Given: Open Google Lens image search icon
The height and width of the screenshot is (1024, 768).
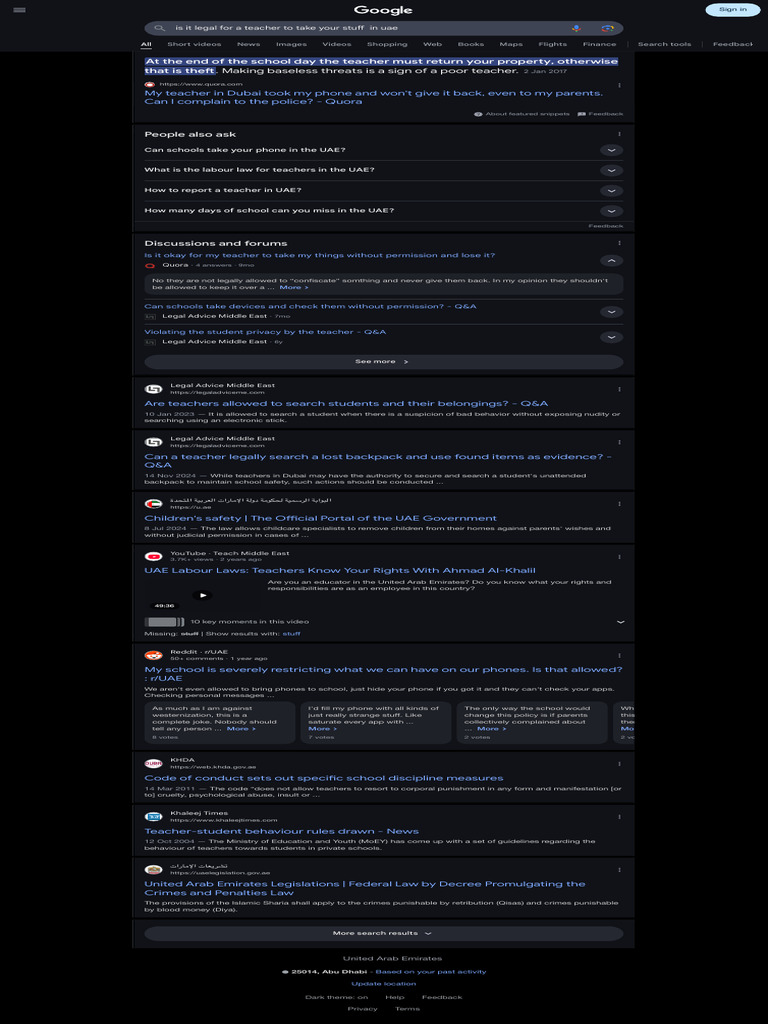Looking at the screenshot, I should click(x=607, y=28).
